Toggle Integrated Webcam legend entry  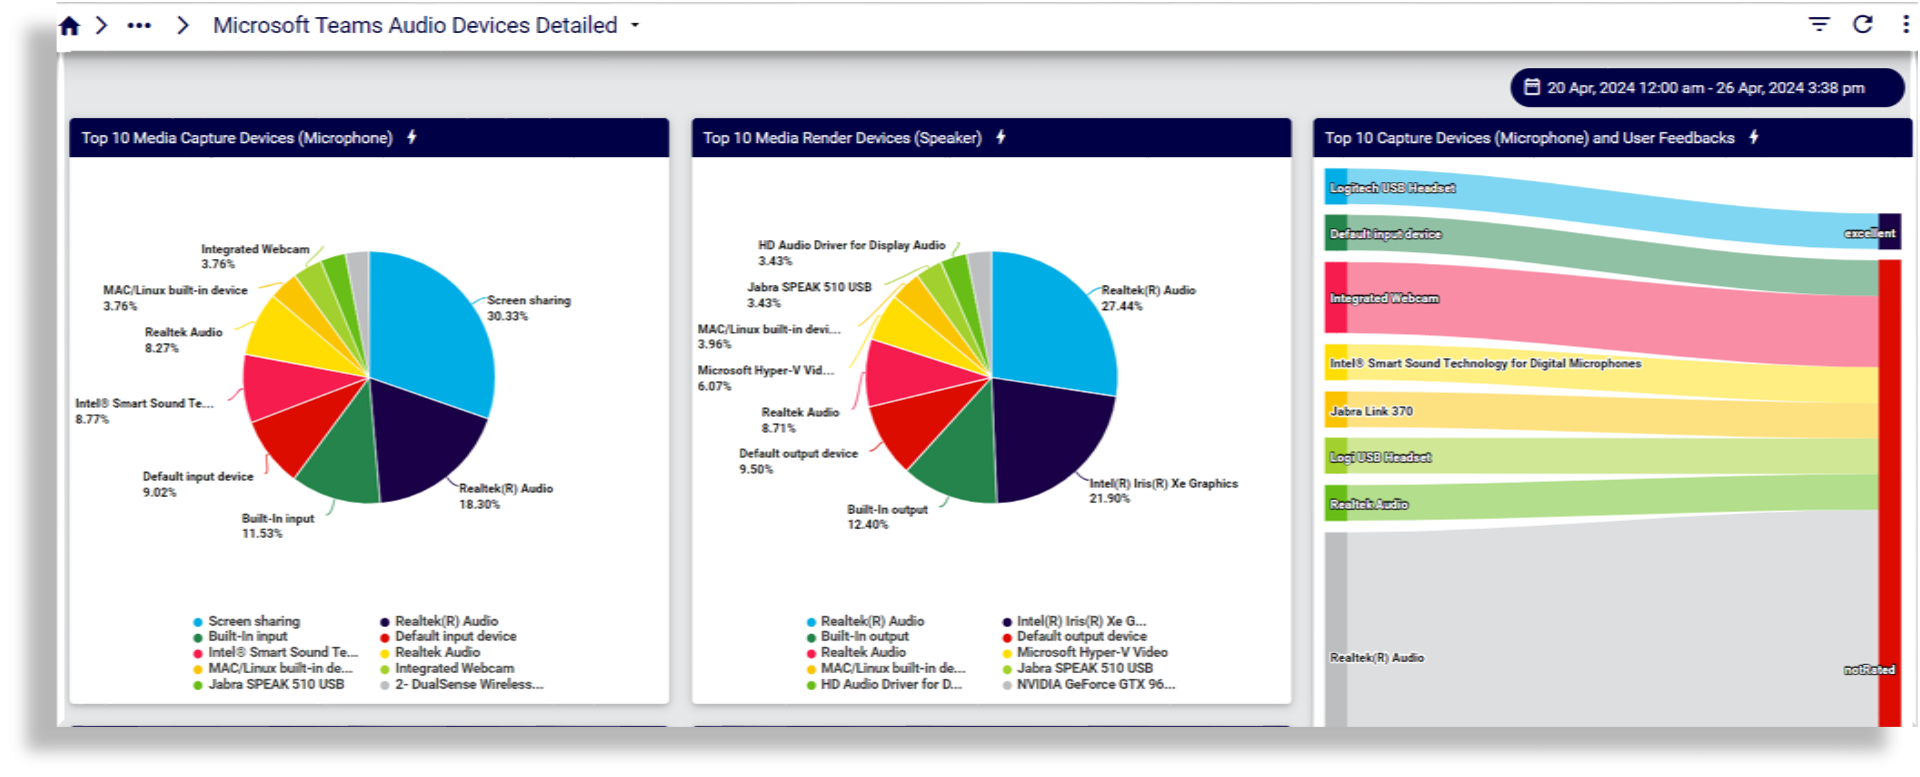pyautogui.click(x=447, y=668)
